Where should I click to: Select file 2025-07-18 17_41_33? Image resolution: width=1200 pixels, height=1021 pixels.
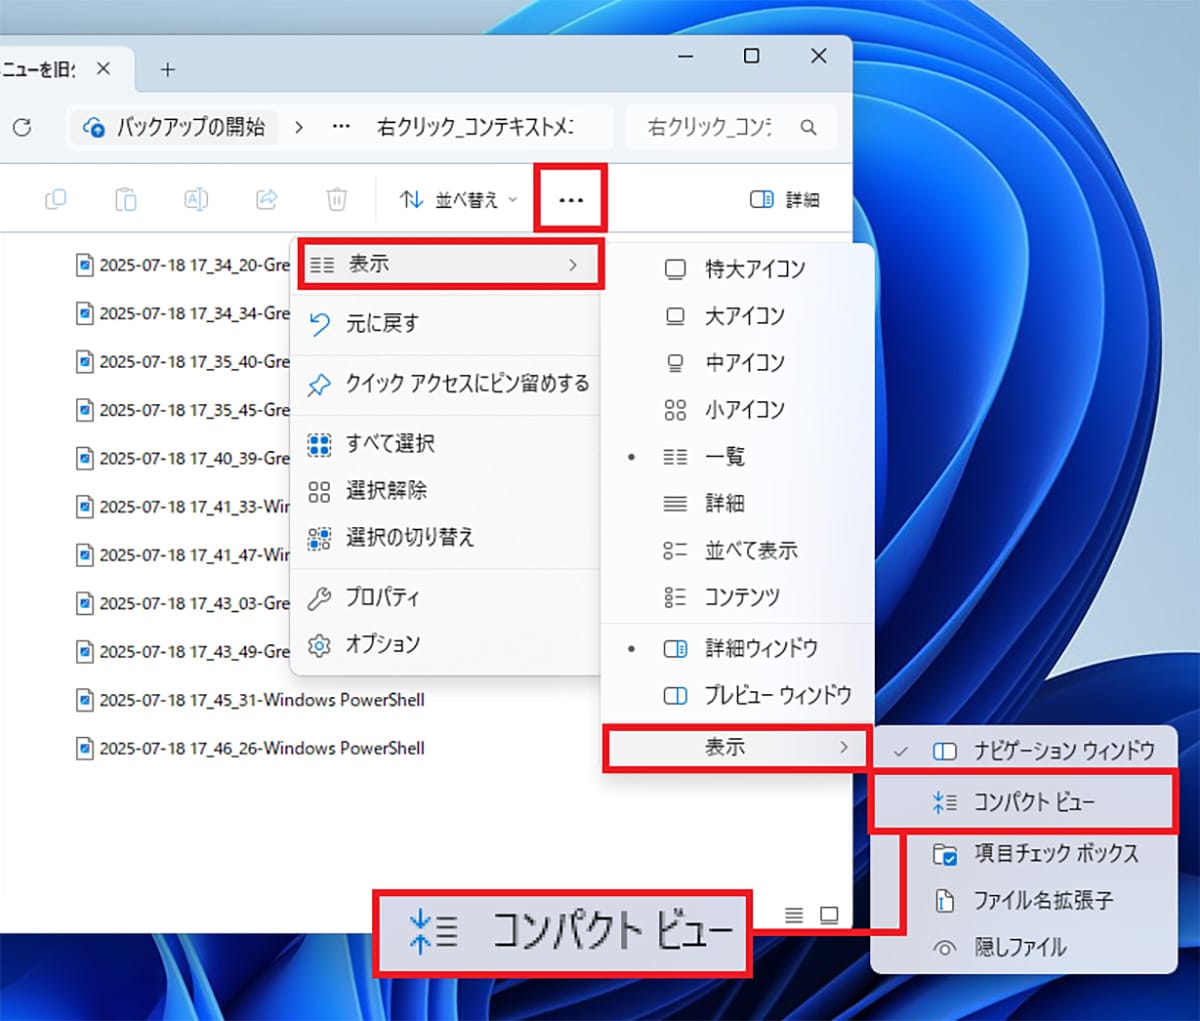click(183, 506)
